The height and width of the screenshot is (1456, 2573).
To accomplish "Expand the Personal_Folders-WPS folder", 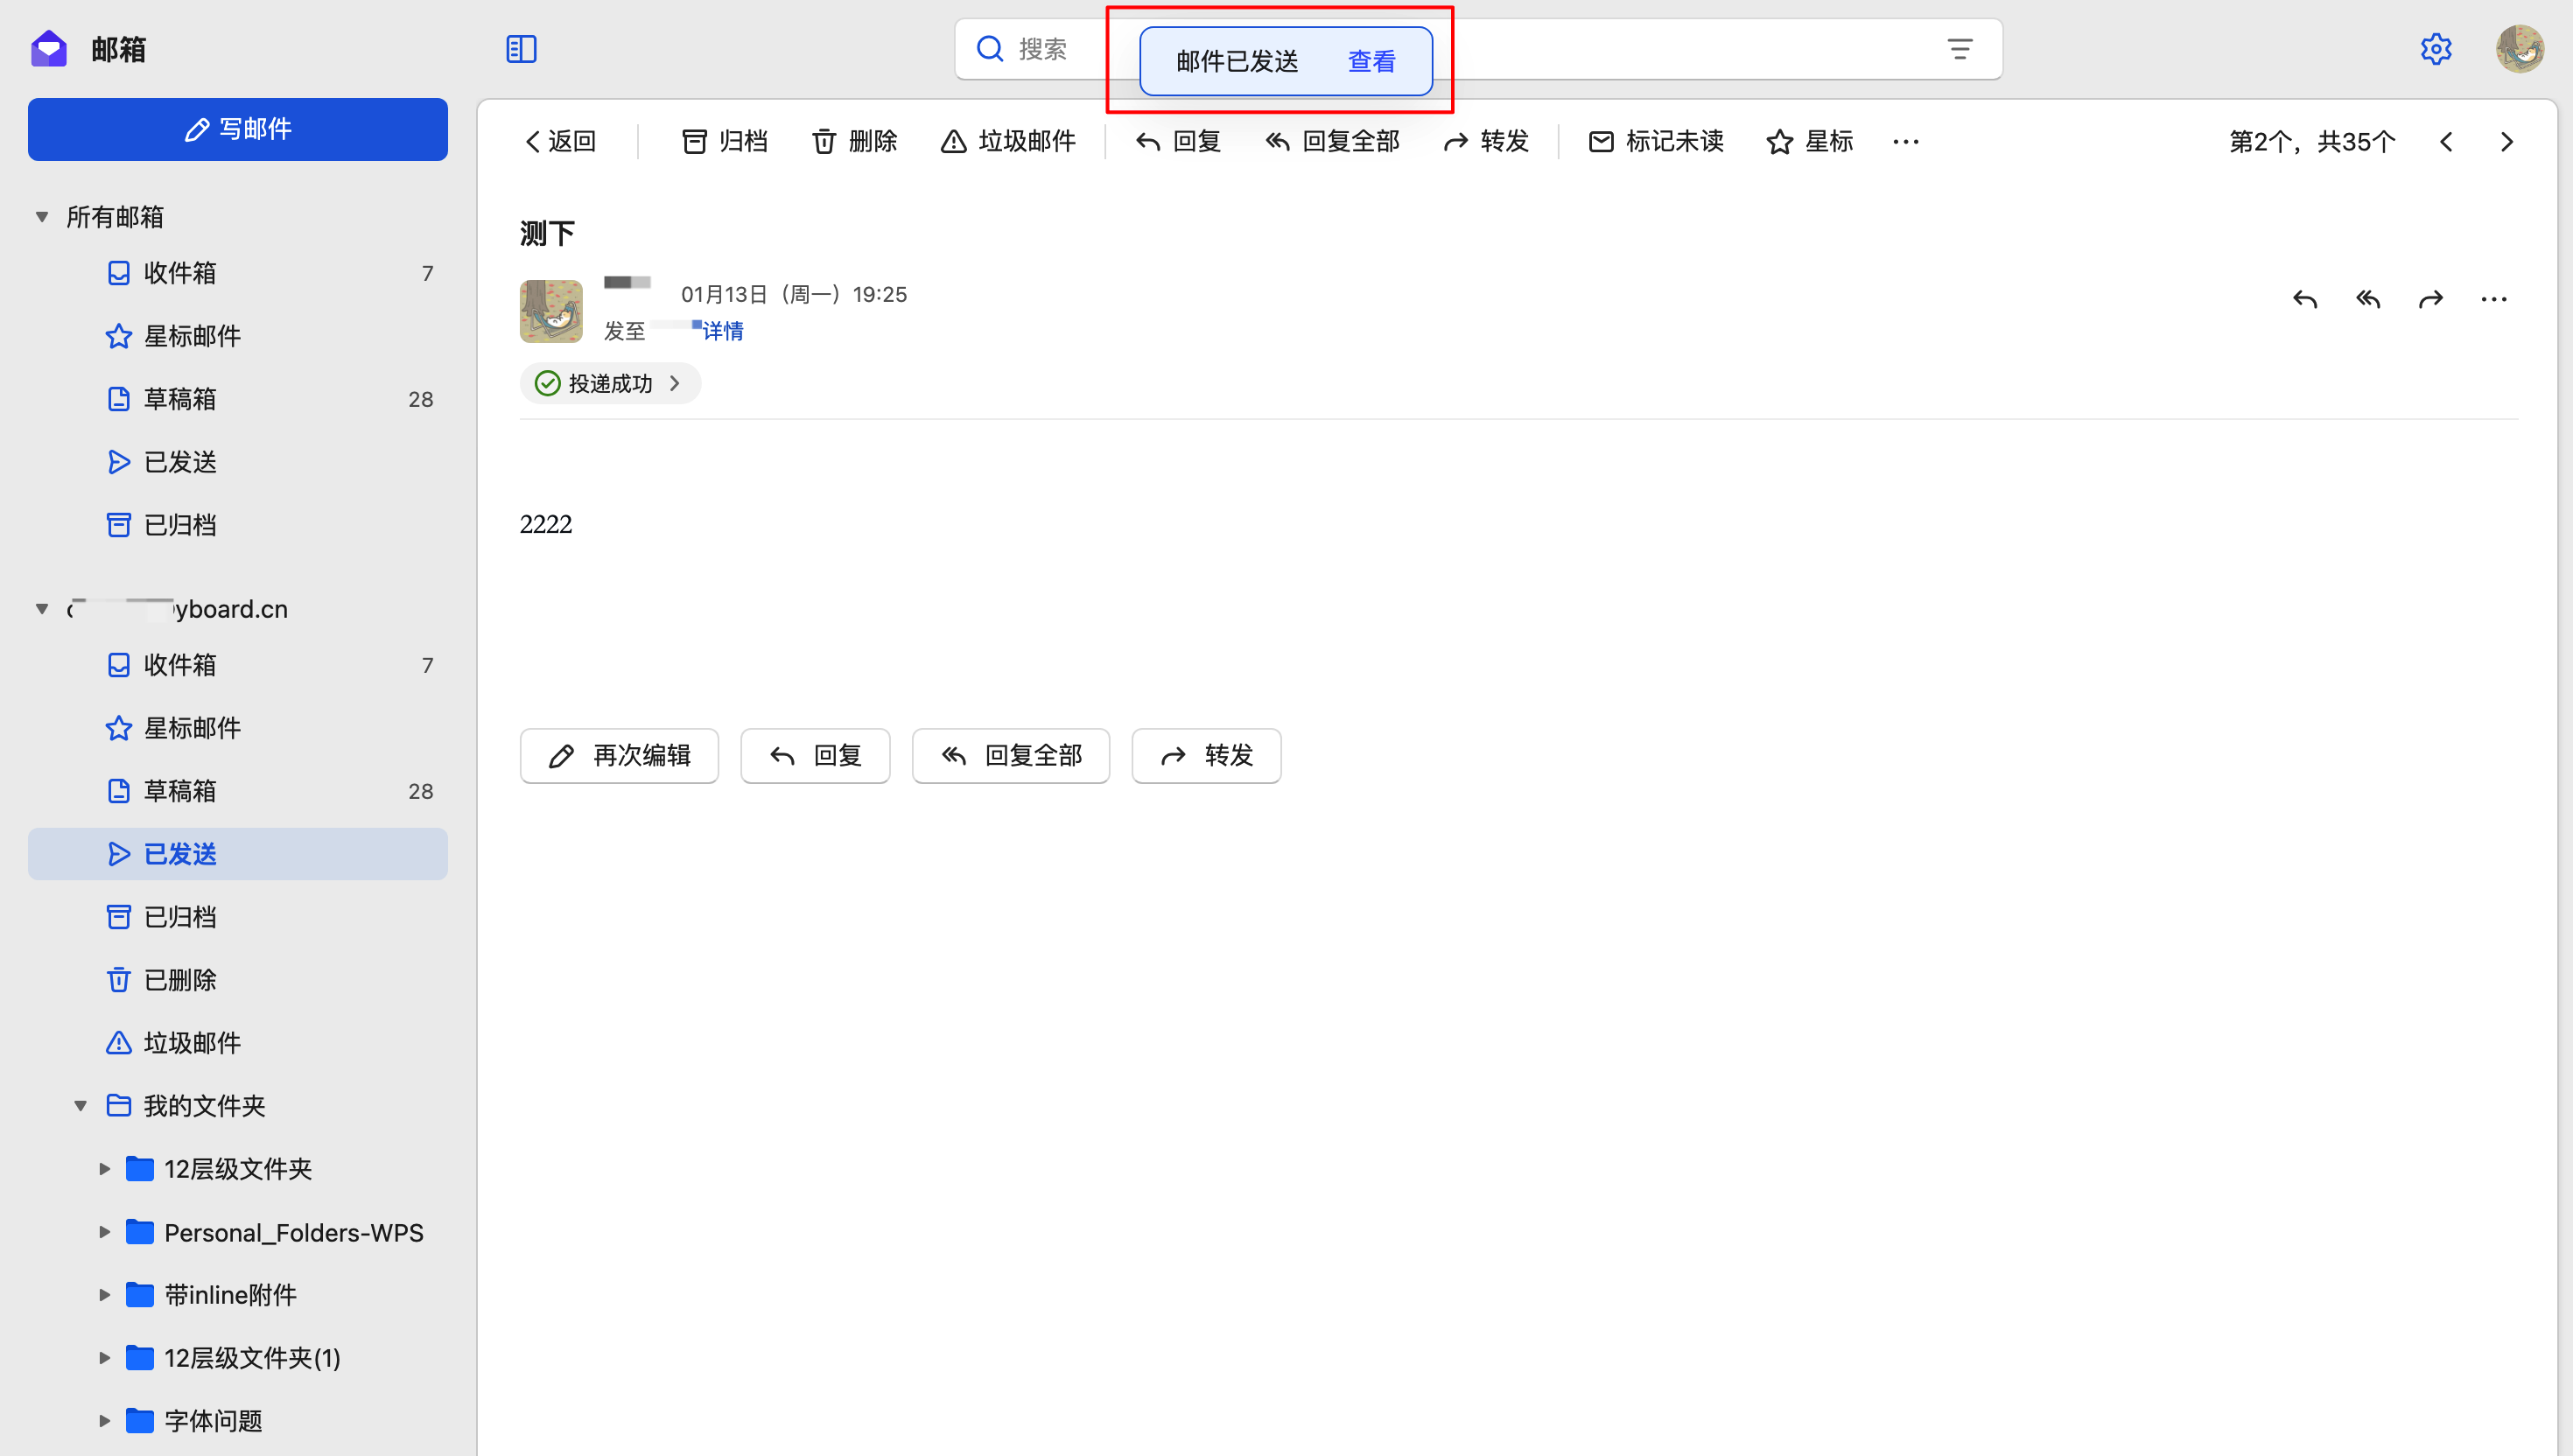I will (105, 1232).
